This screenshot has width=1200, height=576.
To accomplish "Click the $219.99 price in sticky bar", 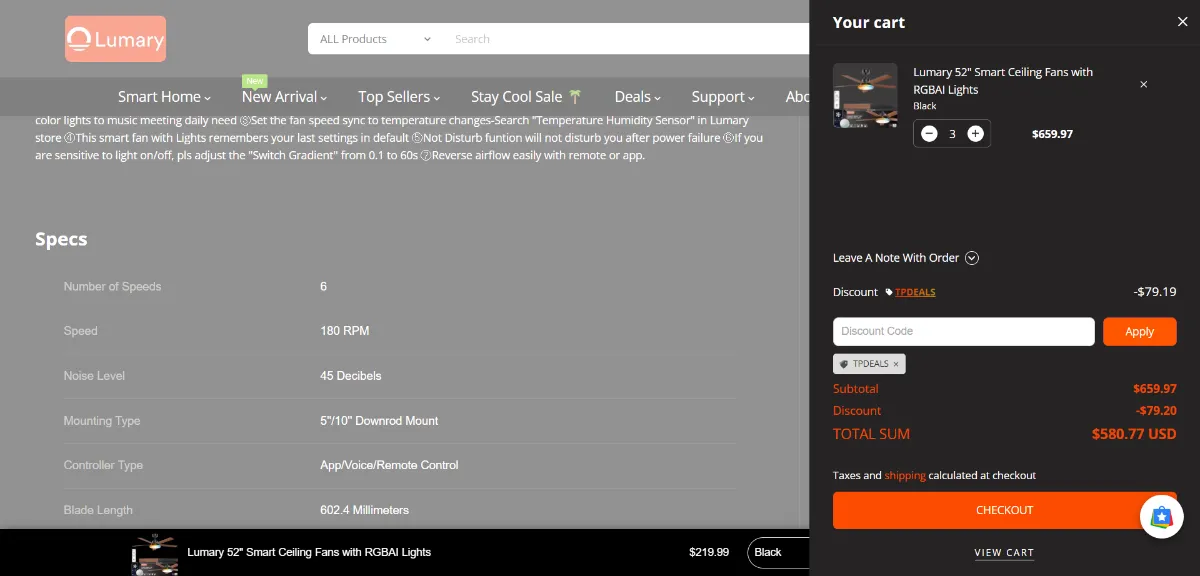I will click(x=709, y=552).
